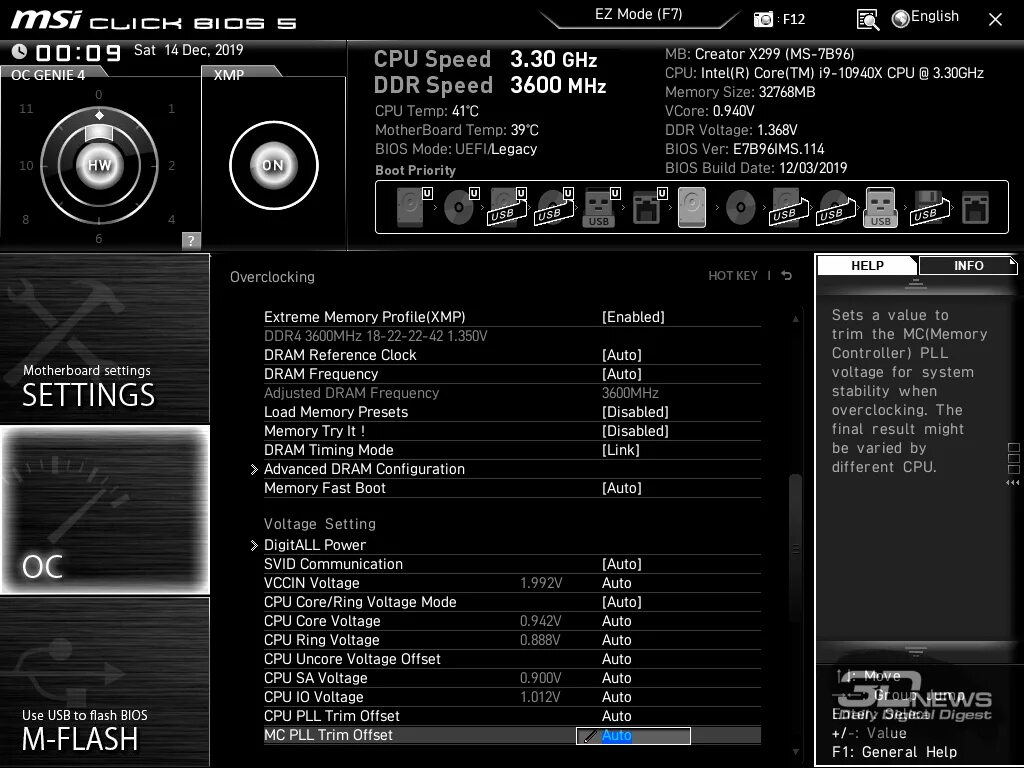This screenshot has height=768, width=1024.
Task: Click the clock icon near the time
Action: [19, 51]
